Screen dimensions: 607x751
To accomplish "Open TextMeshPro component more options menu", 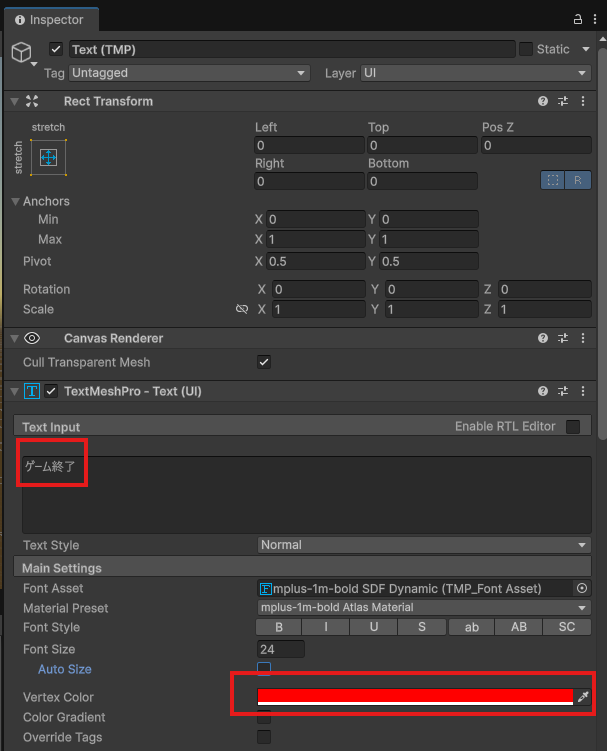I will coord(583,391).
